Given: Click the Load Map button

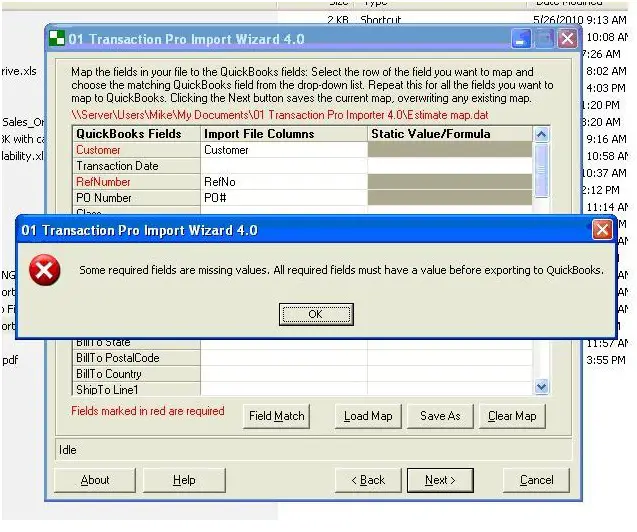Looking at the screenshot, I should (368, 416).
